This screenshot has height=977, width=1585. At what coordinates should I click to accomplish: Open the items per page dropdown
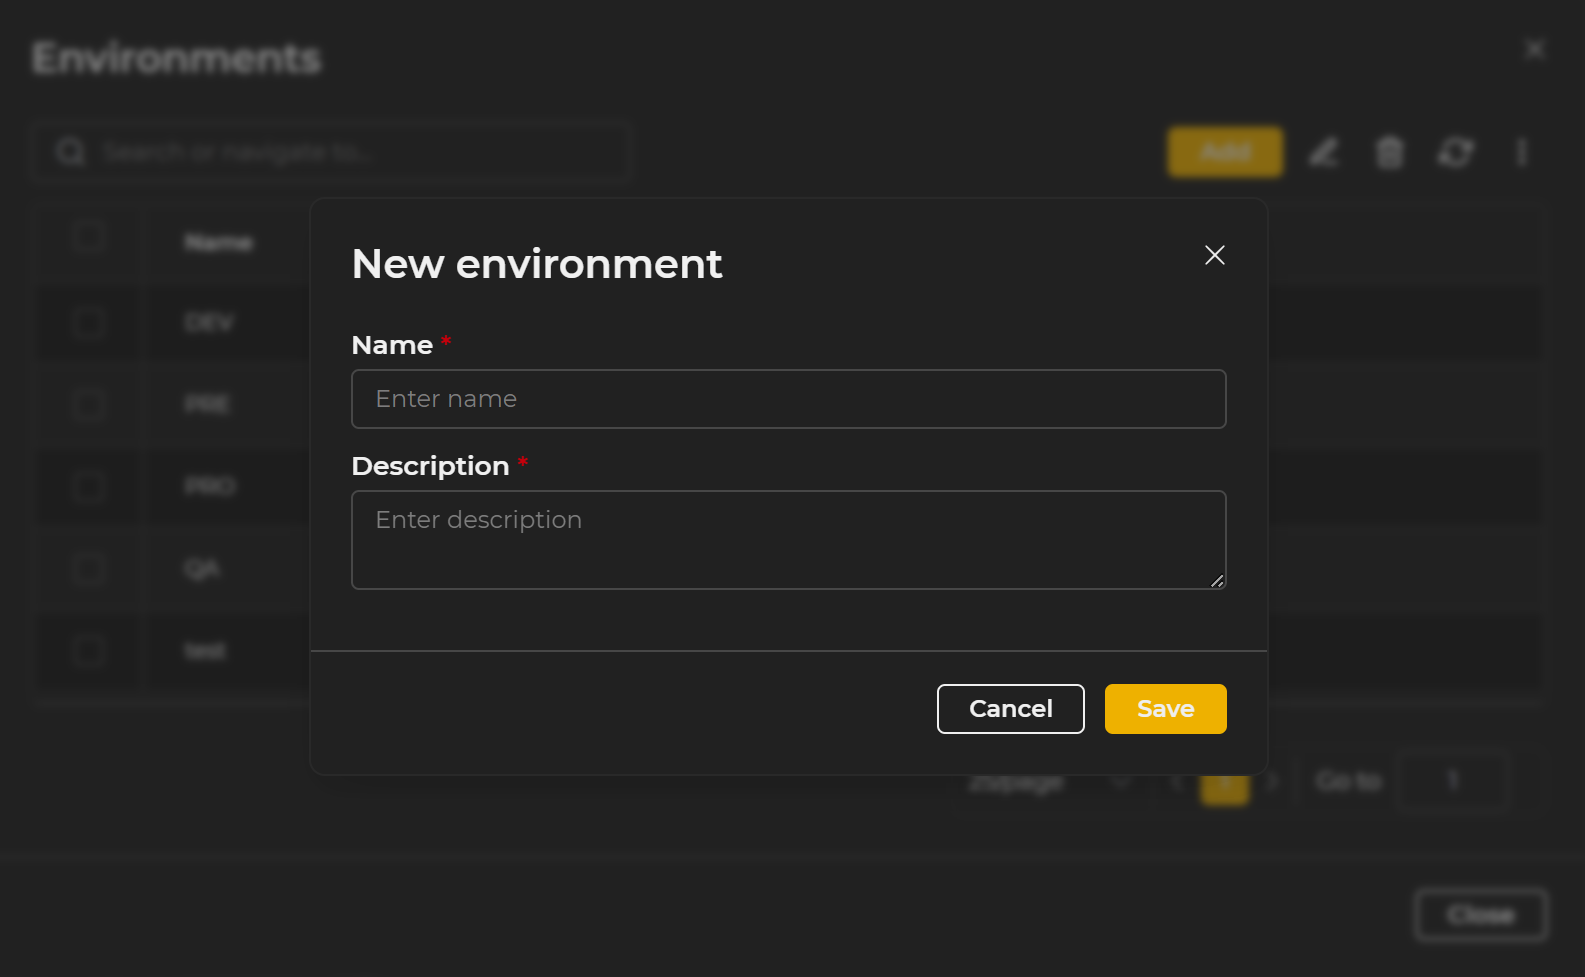[1049, 782]
